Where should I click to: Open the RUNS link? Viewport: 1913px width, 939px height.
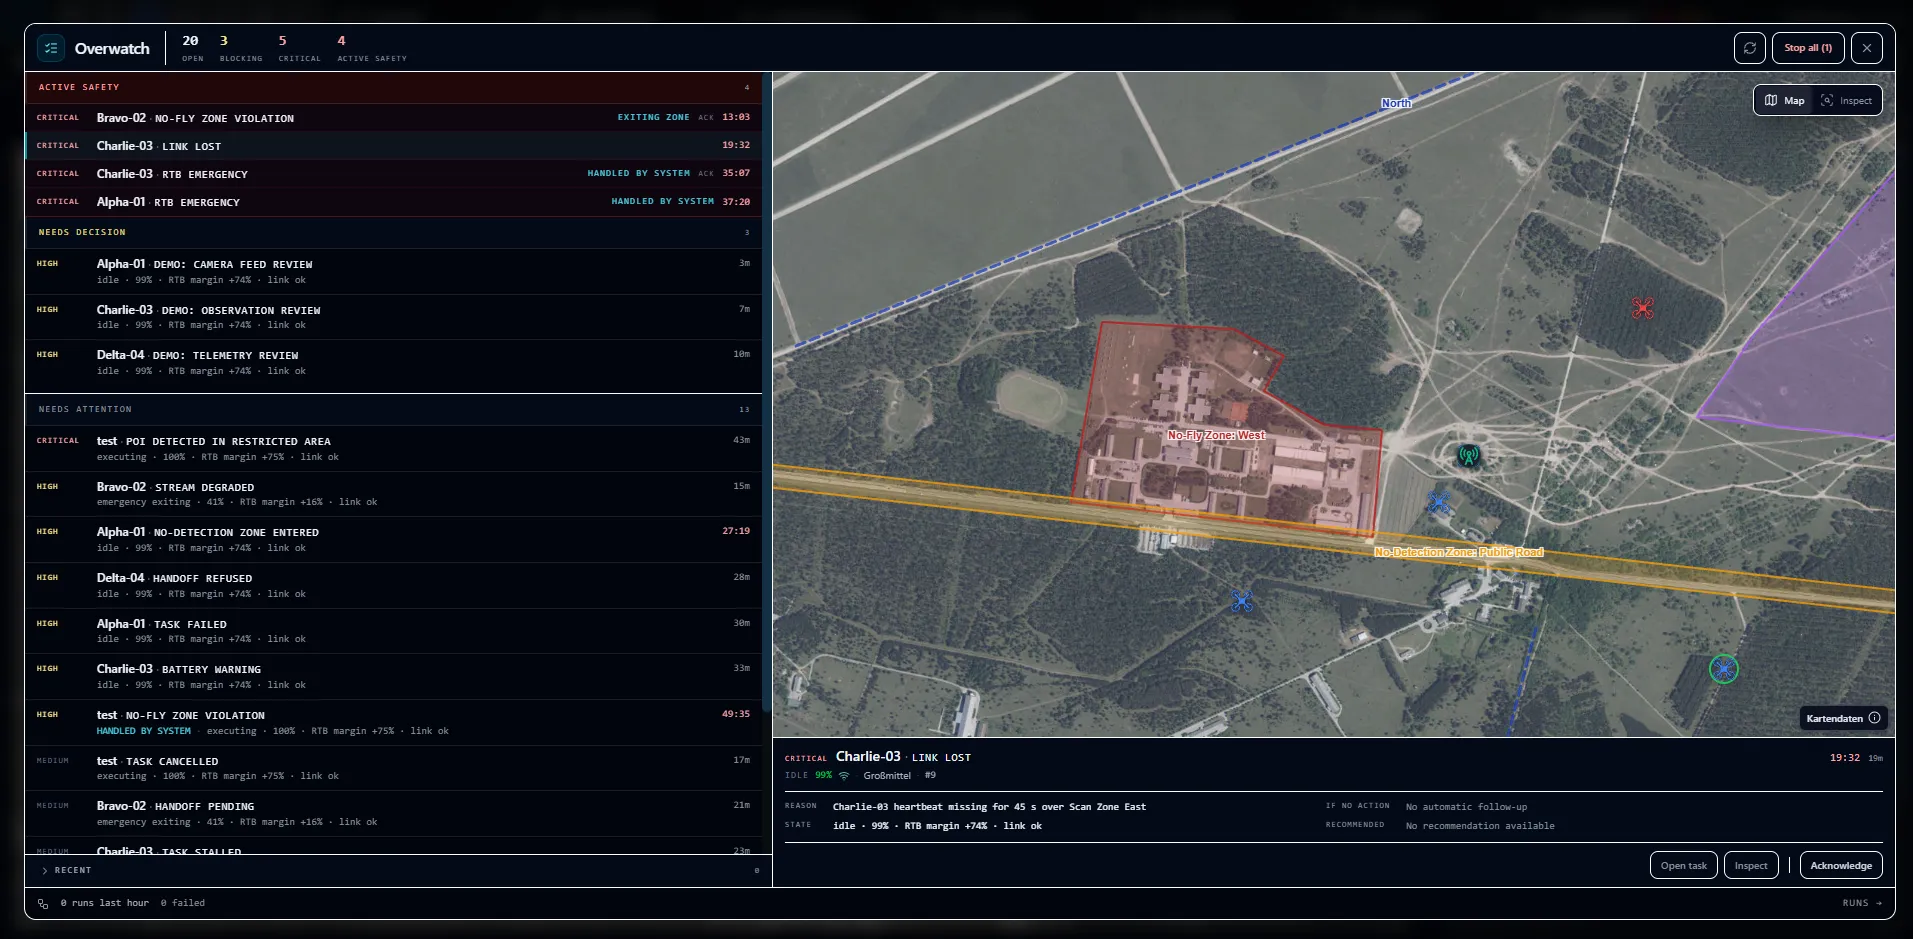coord(1862,903)
